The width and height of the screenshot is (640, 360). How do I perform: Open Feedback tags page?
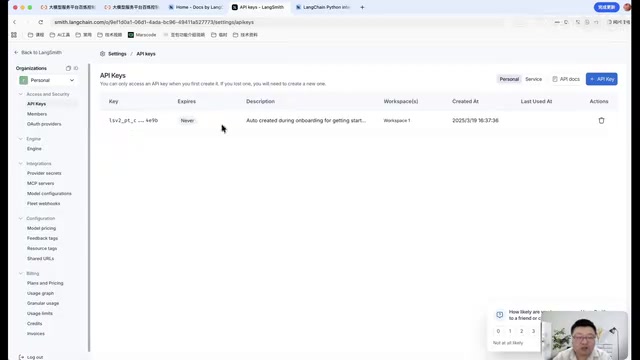pyautogui.click(x=42, y=238)
